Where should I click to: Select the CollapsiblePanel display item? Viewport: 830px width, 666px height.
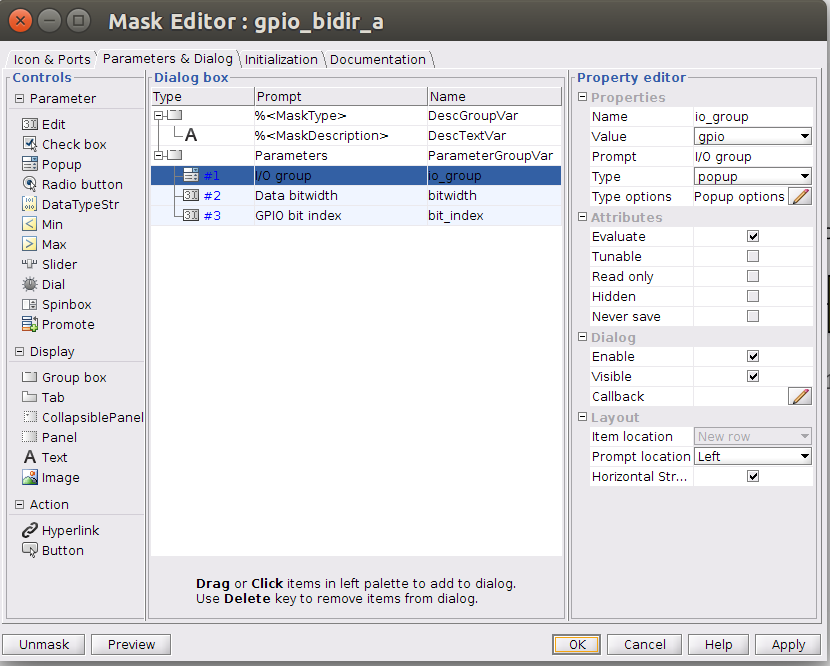pos(83,418)
